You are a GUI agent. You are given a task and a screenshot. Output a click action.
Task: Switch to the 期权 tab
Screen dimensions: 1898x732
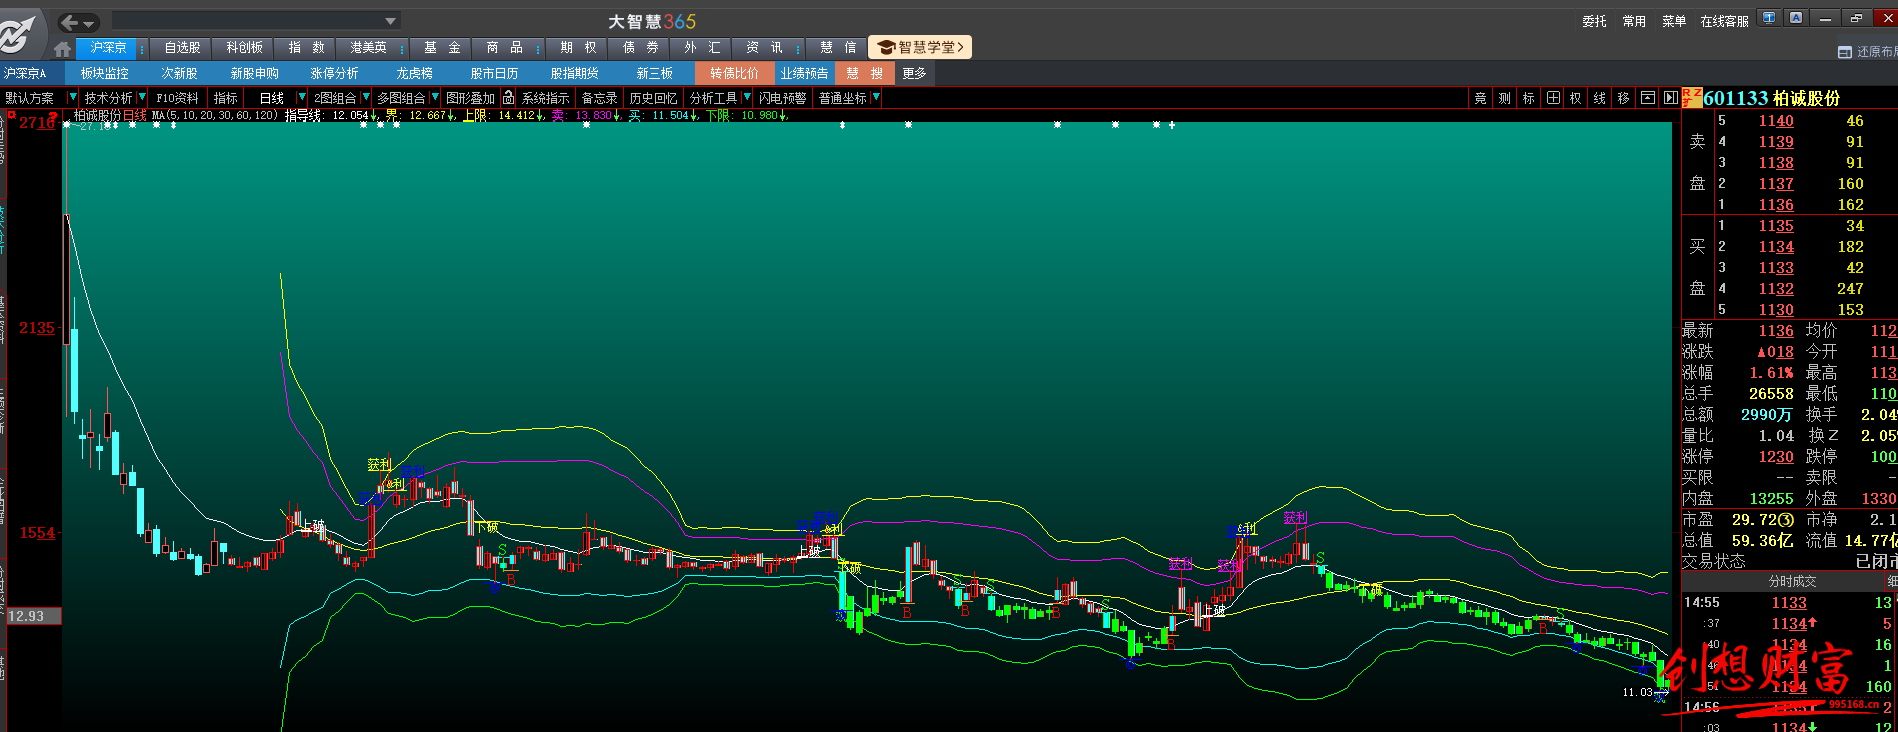(x=578, y=48)
